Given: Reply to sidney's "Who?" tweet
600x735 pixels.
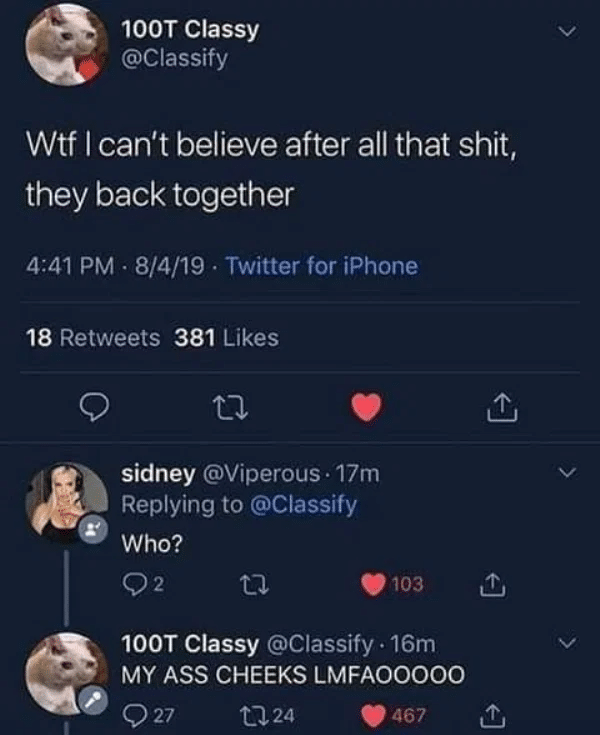Looking at the screenshot, I should (143, 585).
